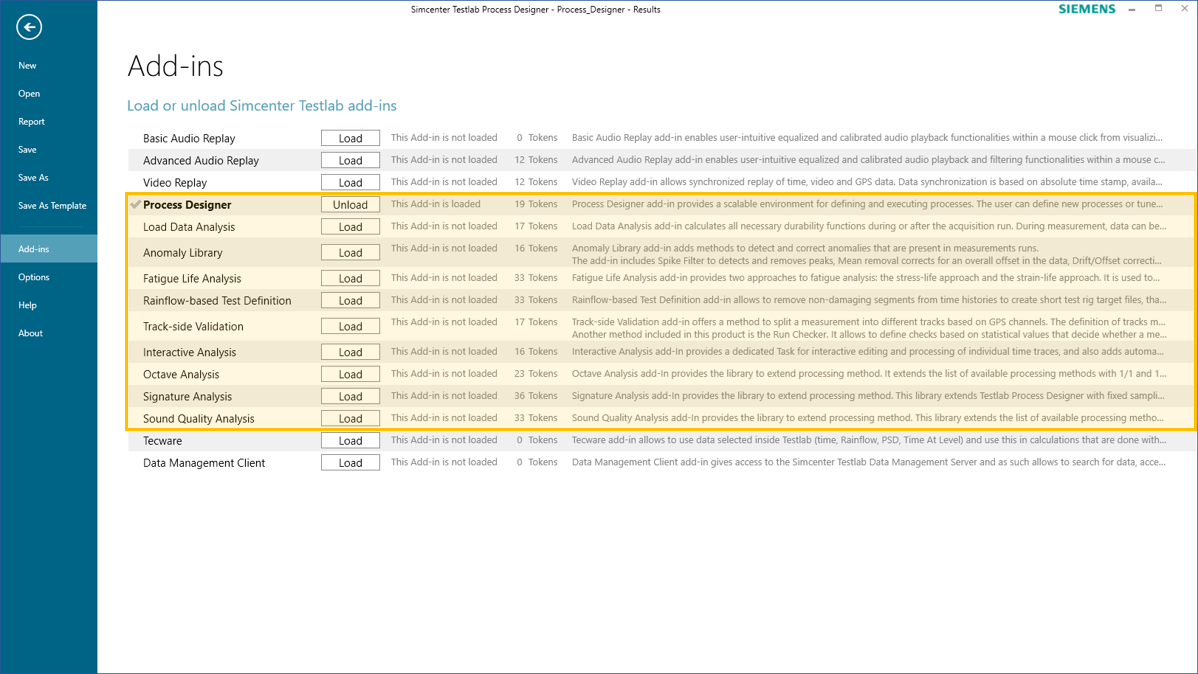Click the Siemens logo in title bar
This screenshot has width=1198, height=674.
tap(1087, 9)
